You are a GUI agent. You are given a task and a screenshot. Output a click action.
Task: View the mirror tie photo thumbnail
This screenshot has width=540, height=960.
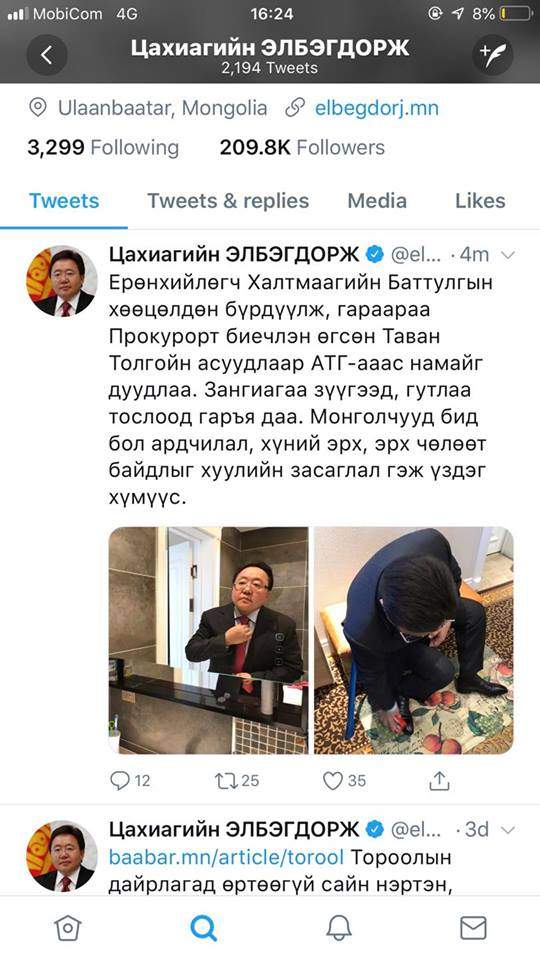pos(209,640)
